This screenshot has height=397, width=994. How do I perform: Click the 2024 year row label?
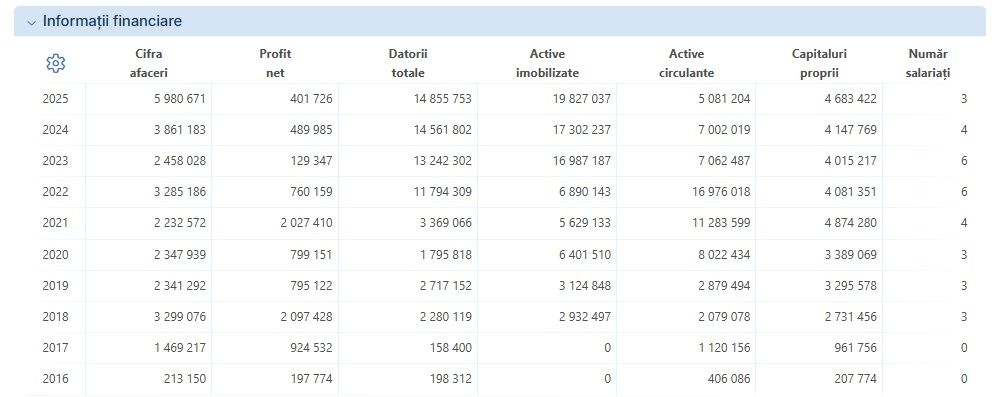[55, 130]
